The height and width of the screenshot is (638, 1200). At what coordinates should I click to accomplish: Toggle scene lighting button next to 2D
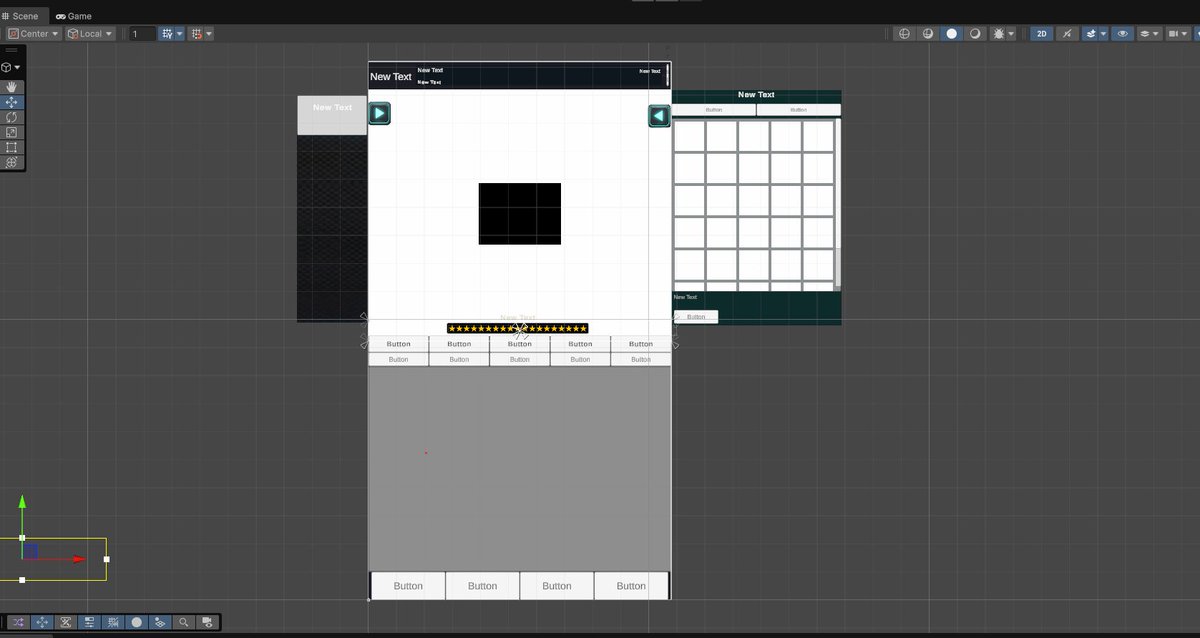(1067, 34)
